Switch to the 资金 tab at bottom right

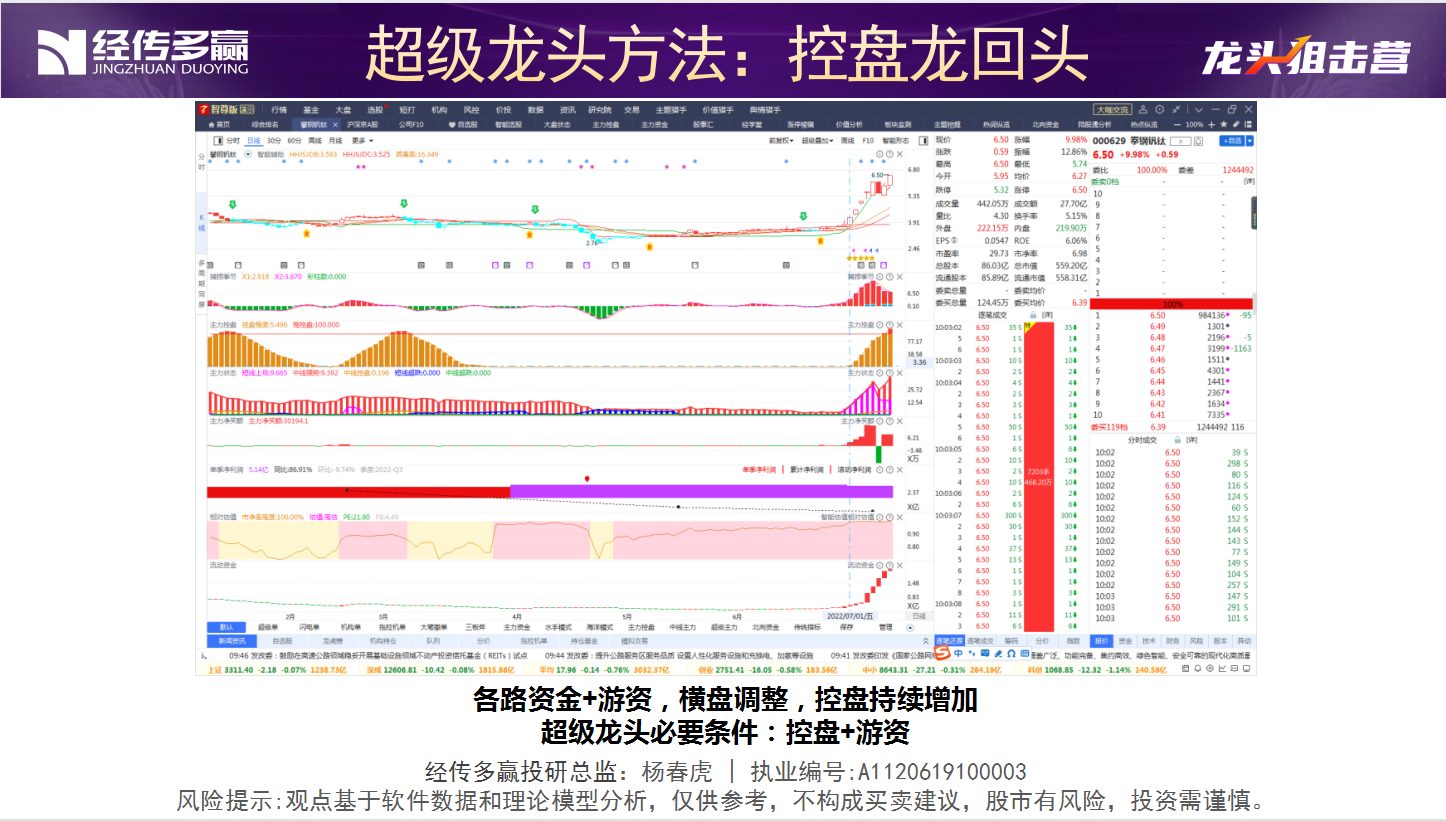tap(1126, 641)
